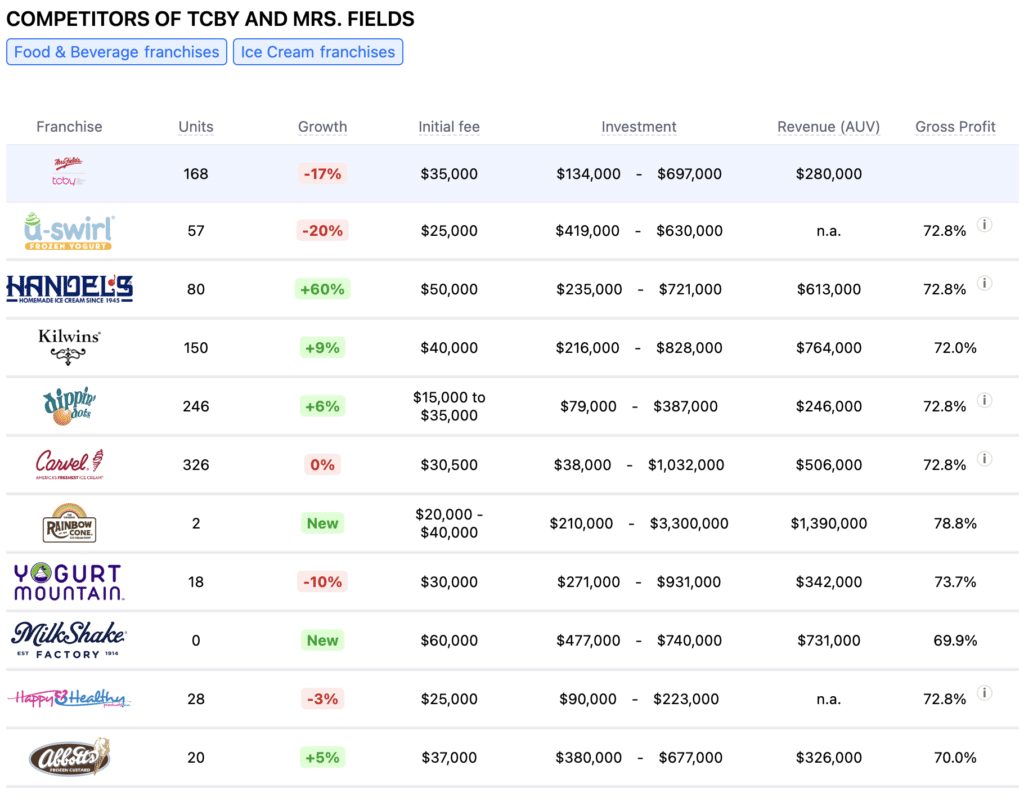Click the Investment column header
The image size is (1024, 806).
[x=639, y=127]
